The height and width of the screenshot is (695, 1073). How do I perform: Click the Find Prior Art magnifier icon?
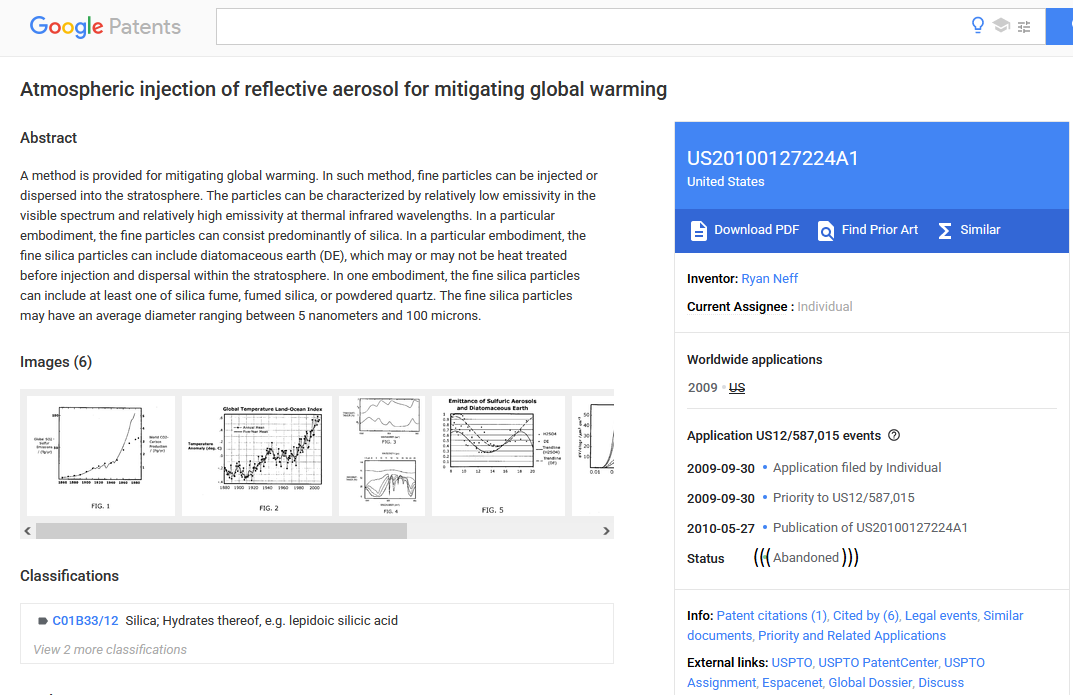[x=825, y=231]
